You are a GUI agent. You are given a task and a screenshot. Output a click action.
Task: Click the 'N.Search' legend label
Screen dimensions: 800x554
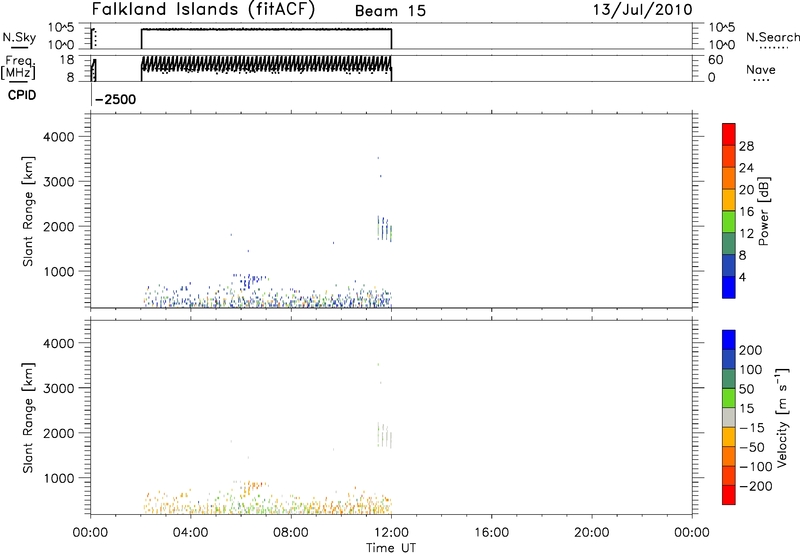pyautogui.click(x=772, y=37)
